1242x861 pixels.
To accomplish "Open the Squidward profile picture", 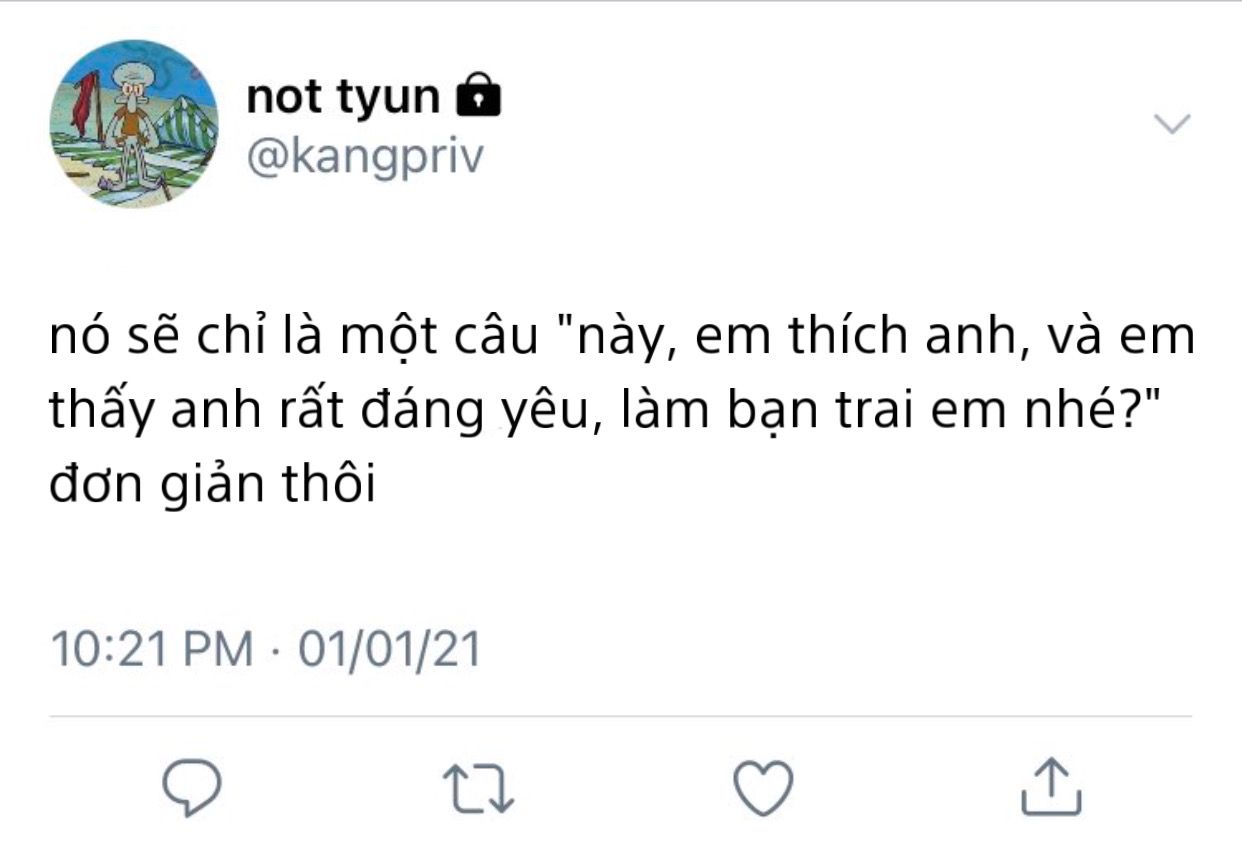I will tap(133, 125).
